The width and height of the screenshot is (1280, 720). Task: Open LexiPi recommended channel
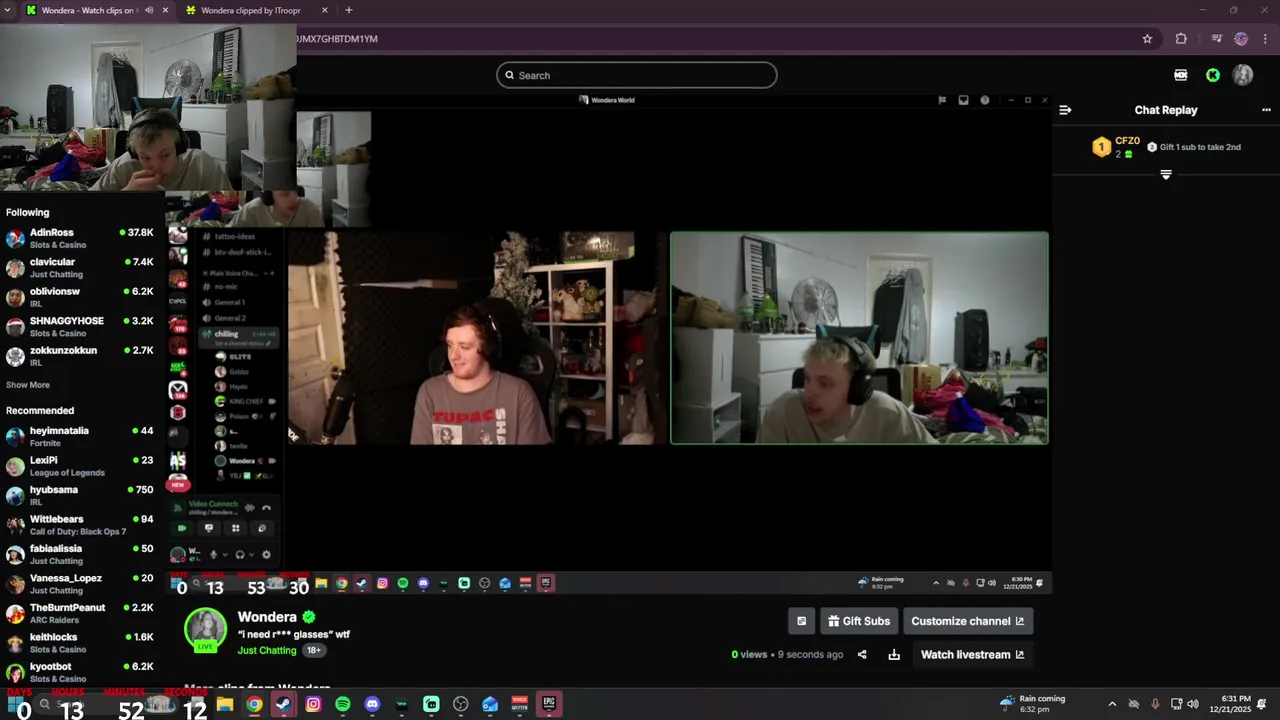click(x=80, y=466)
